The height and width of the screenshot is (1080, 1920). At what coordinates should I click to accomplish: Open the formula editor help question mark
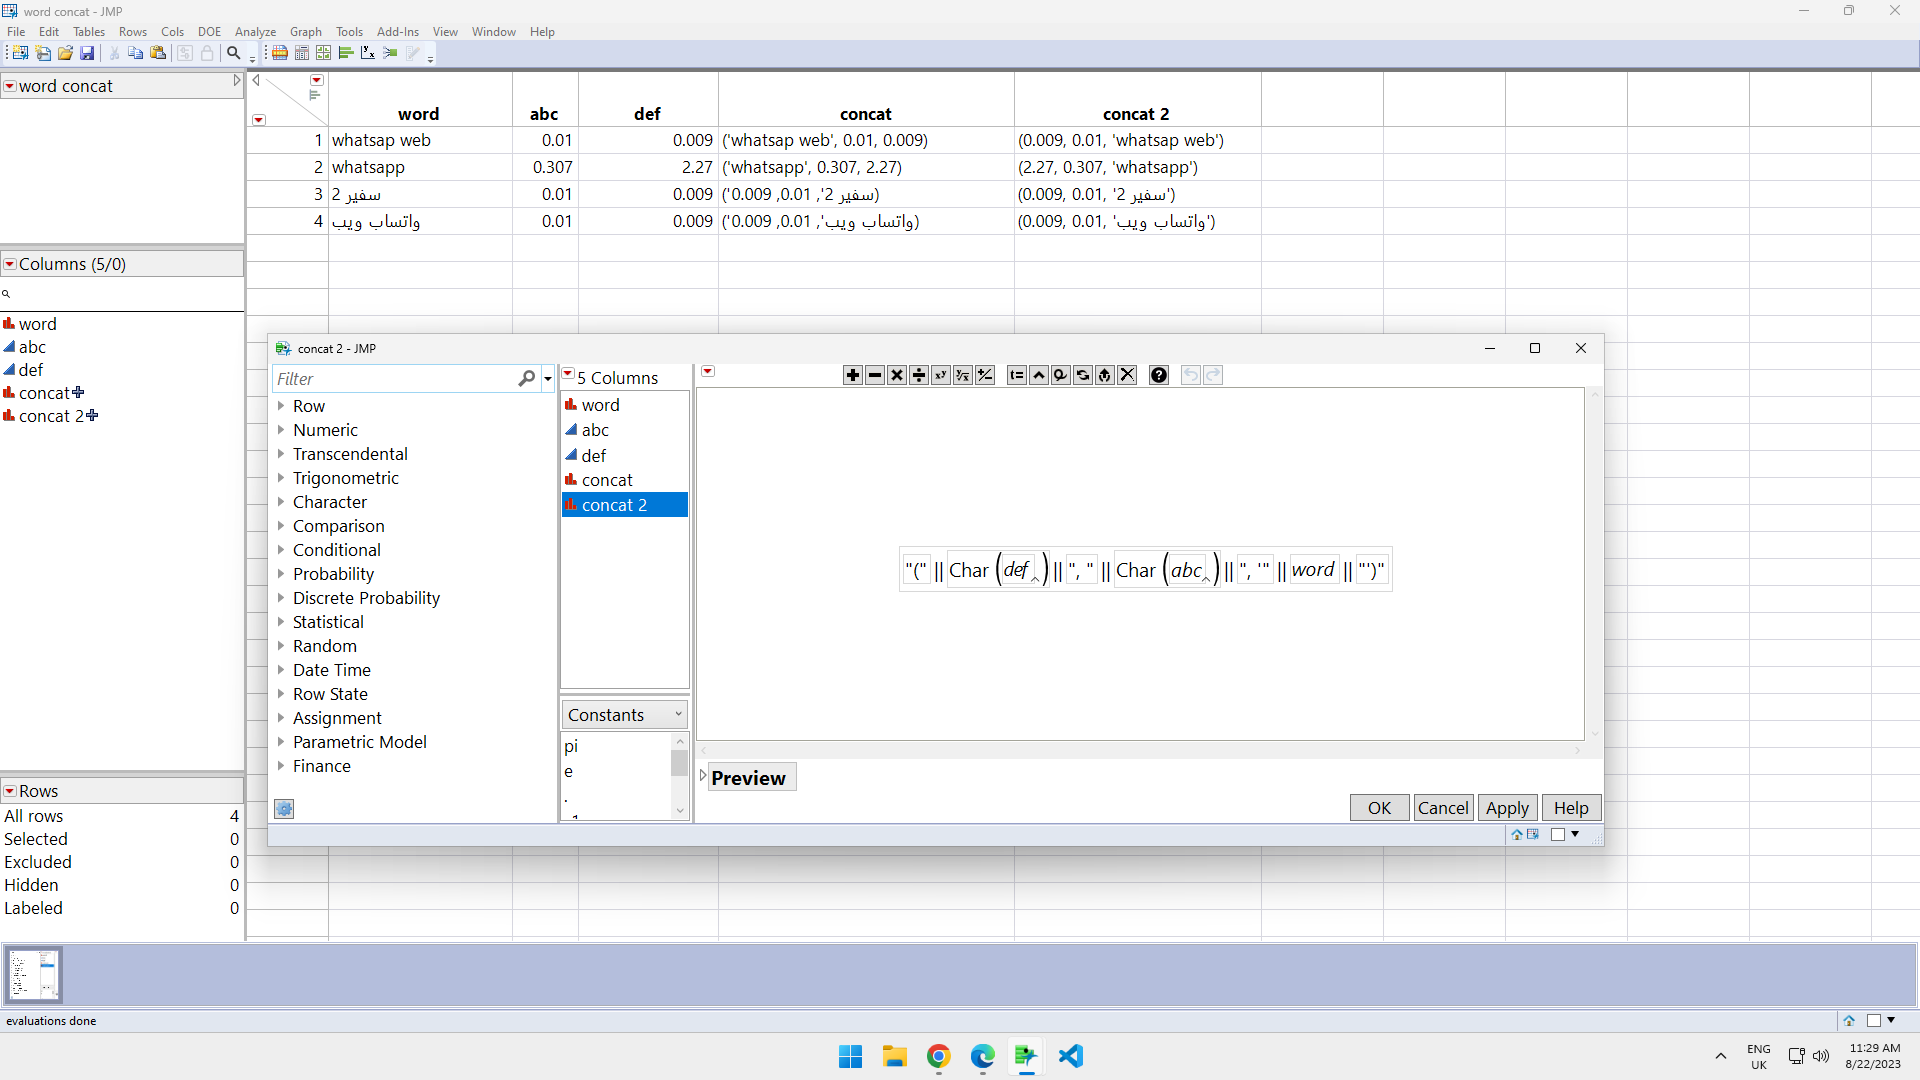coord(1158,375)
